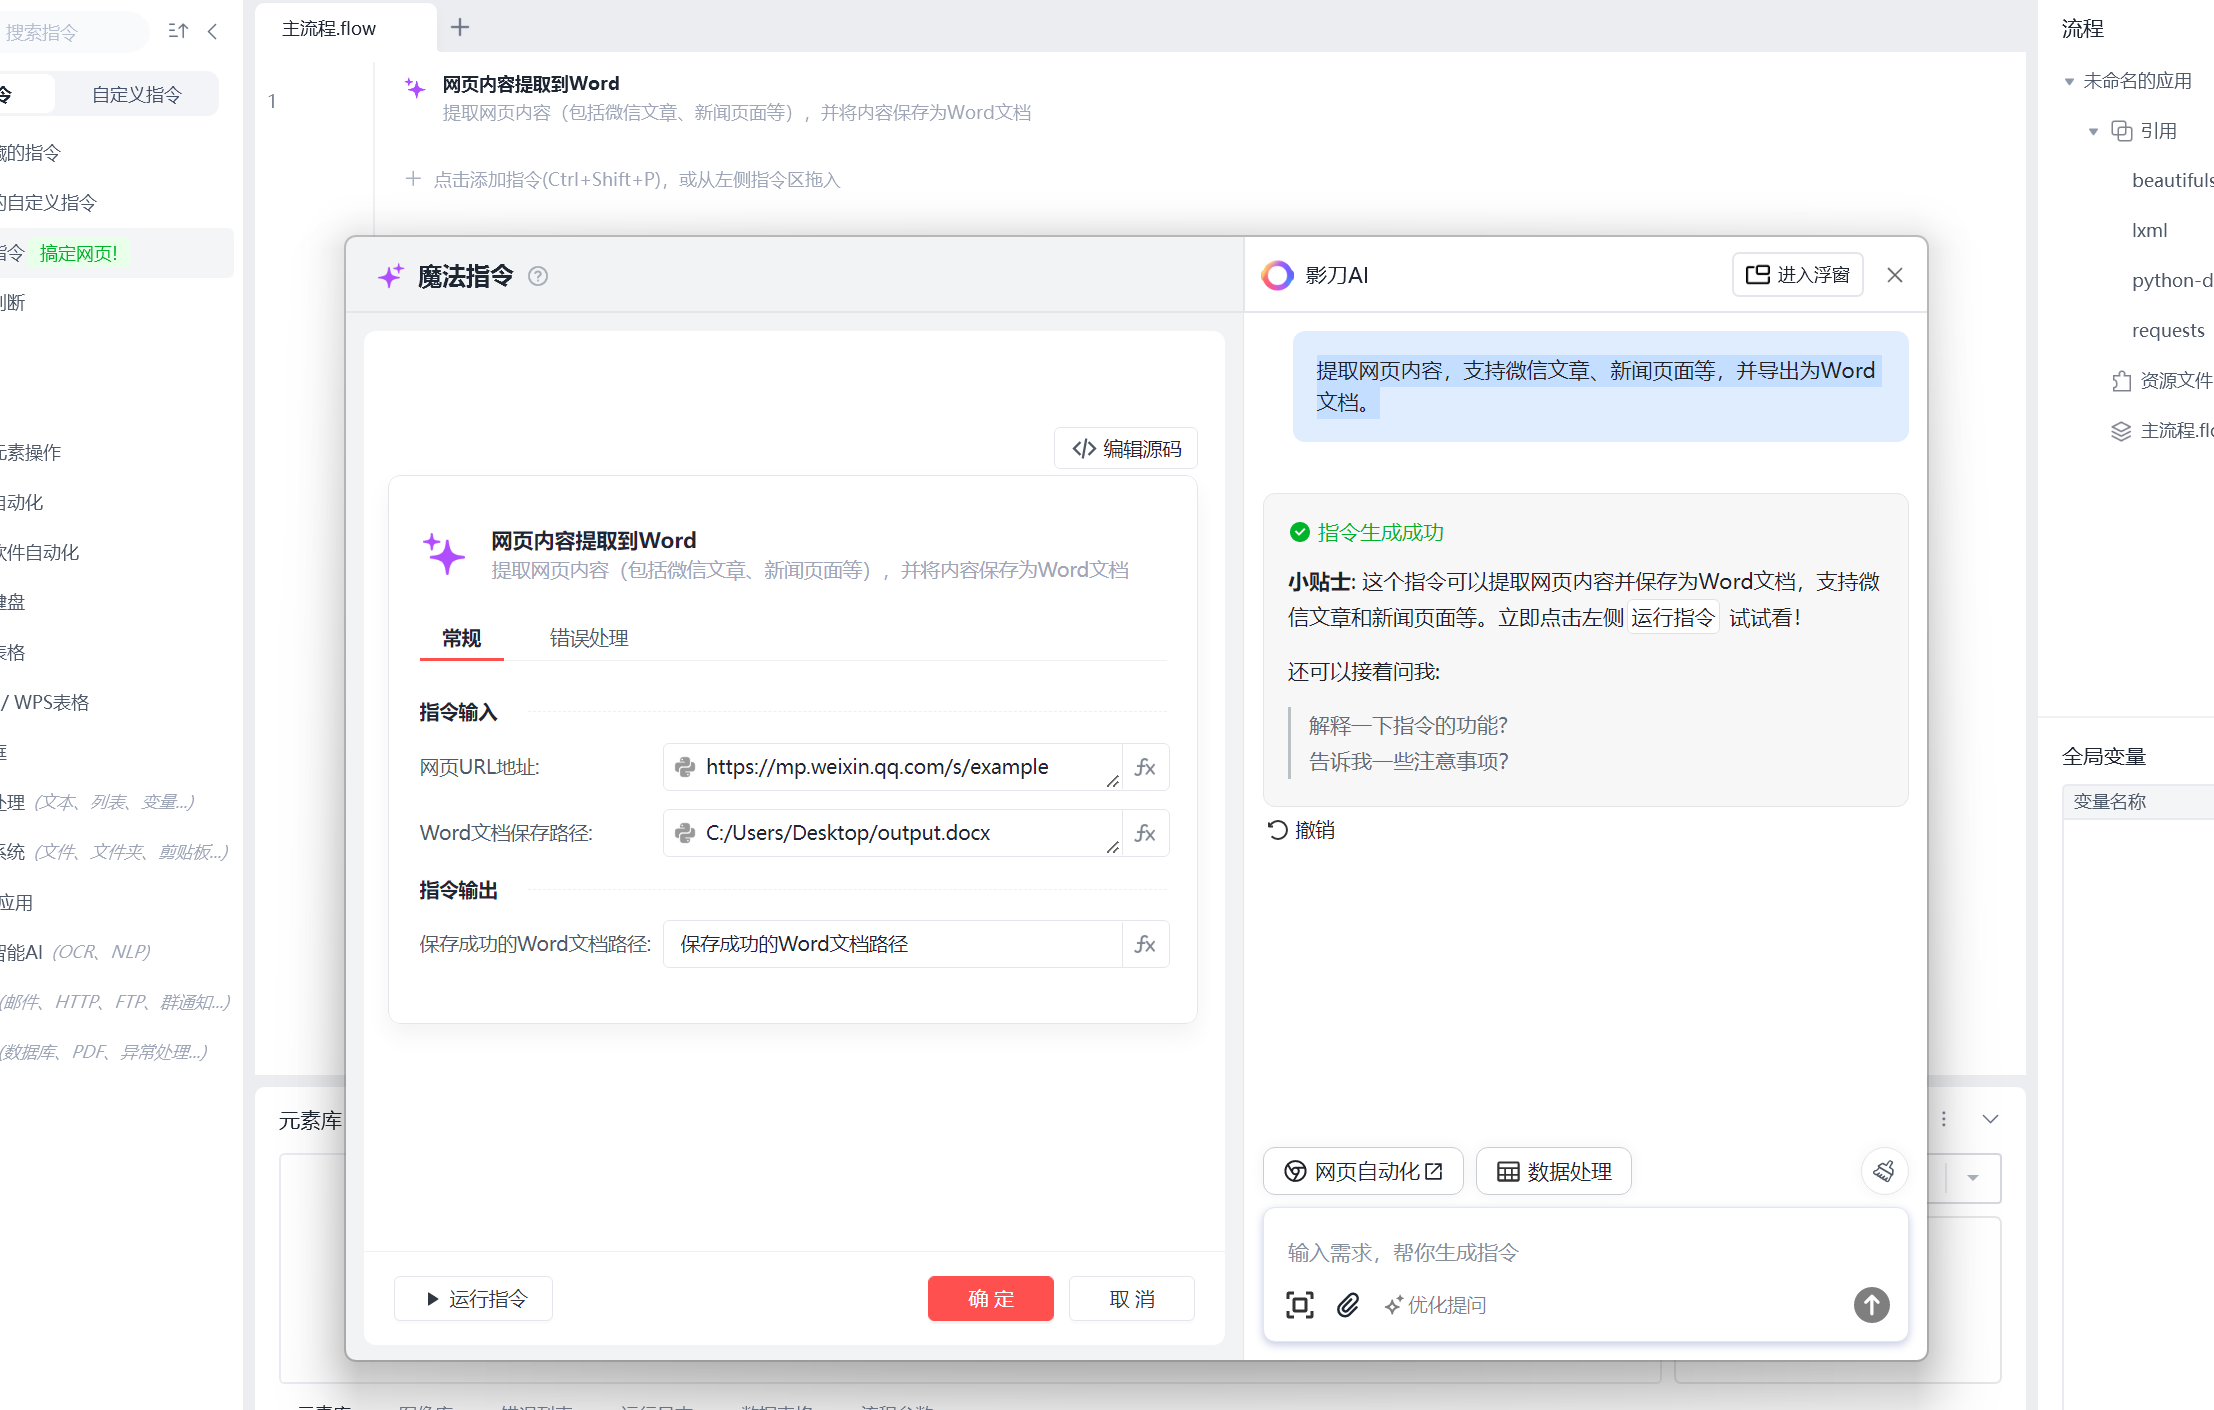
Task: Add a new flow tab with plus icon
Action: tap(460, 27)
